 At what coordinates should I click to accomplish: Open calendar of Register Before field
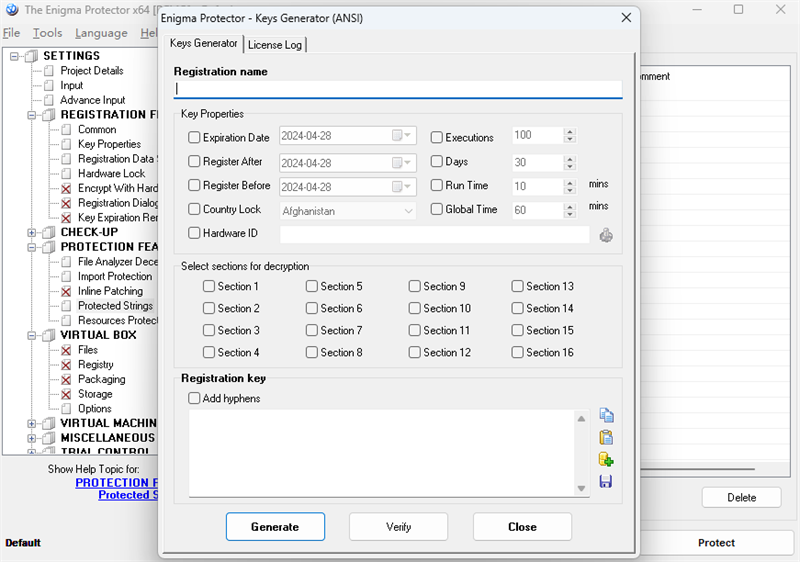402,187
